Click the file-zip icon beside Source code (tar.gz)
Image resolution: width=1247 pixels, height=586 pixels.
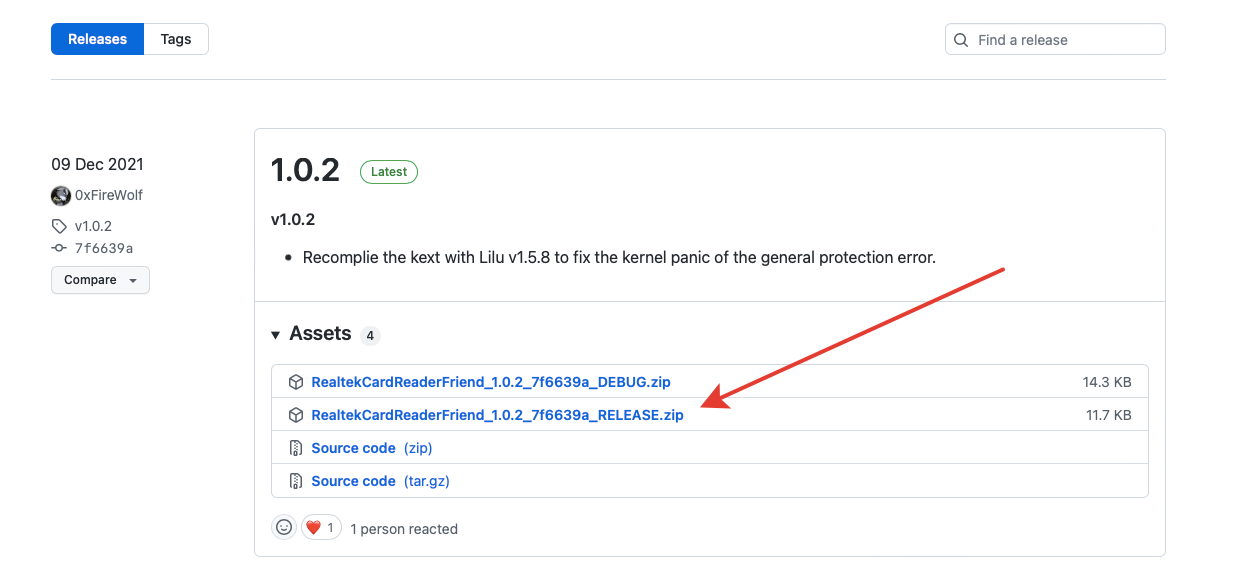(x=296, y=481)
